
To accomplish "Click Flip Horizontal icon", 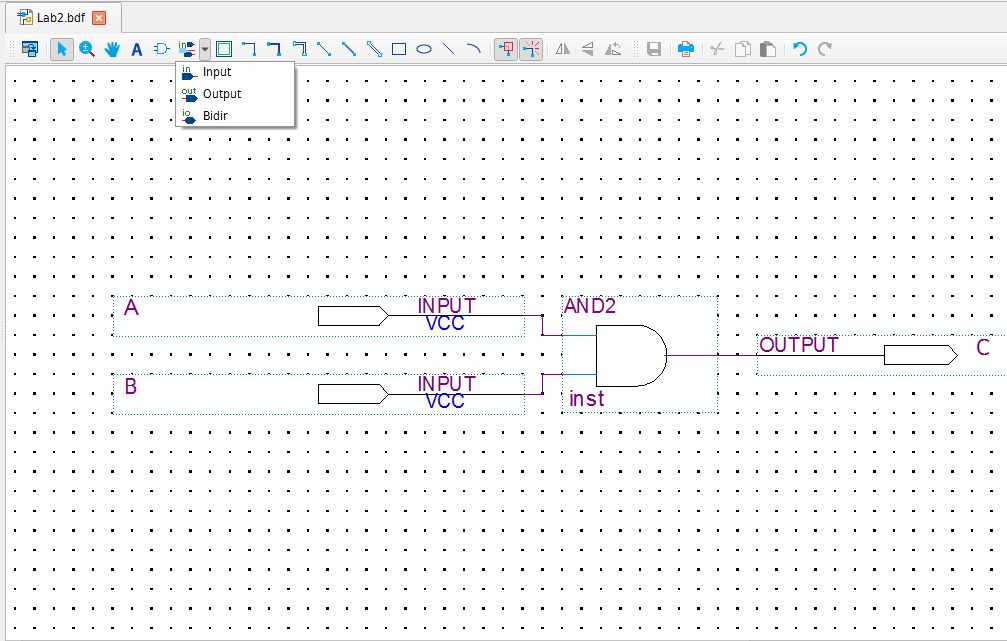I will click(563, 49).
